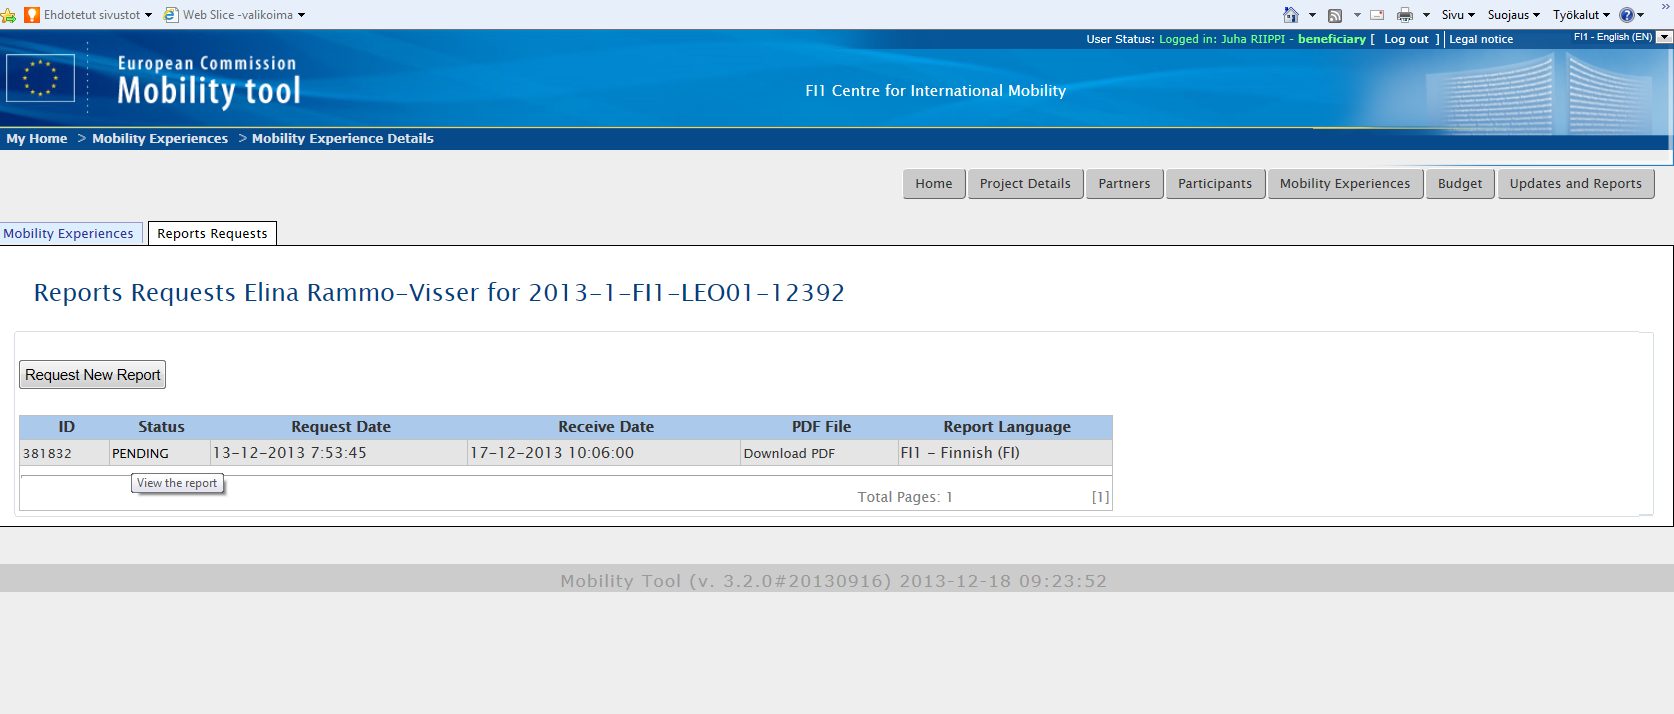The width and height of the screenshot is (1674, 714).
Task: Sort by the Status column header
Action: (x=161, y=427)
